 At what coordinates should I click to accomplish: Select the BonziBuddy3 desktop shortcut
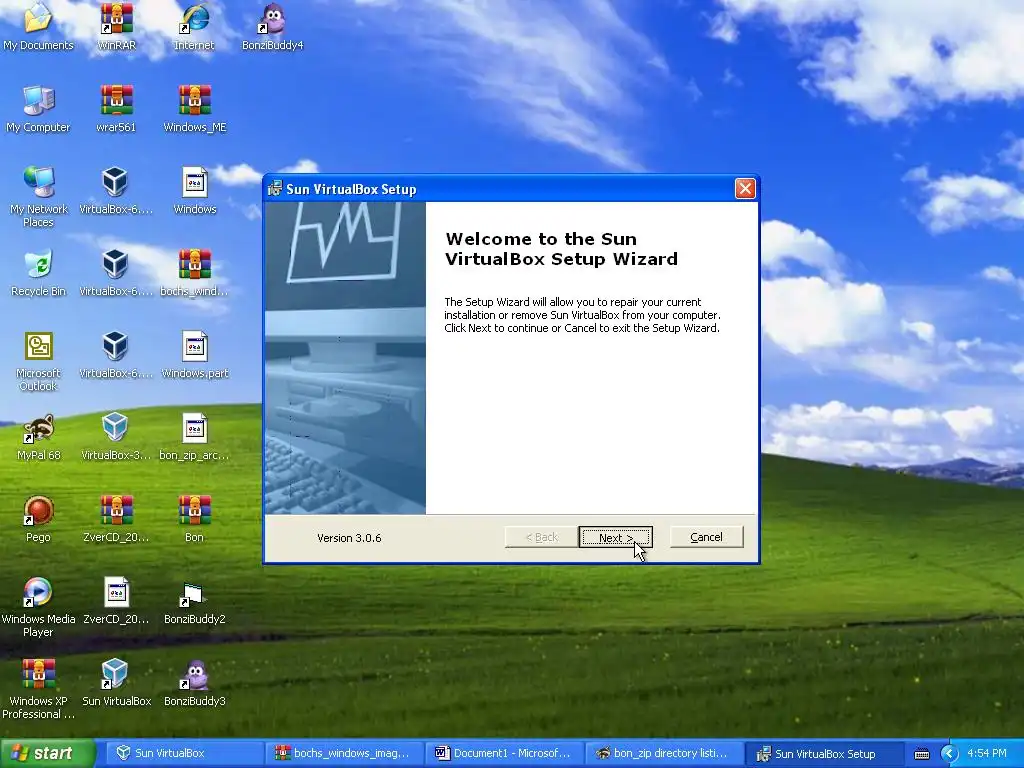(x=195, y=683)
